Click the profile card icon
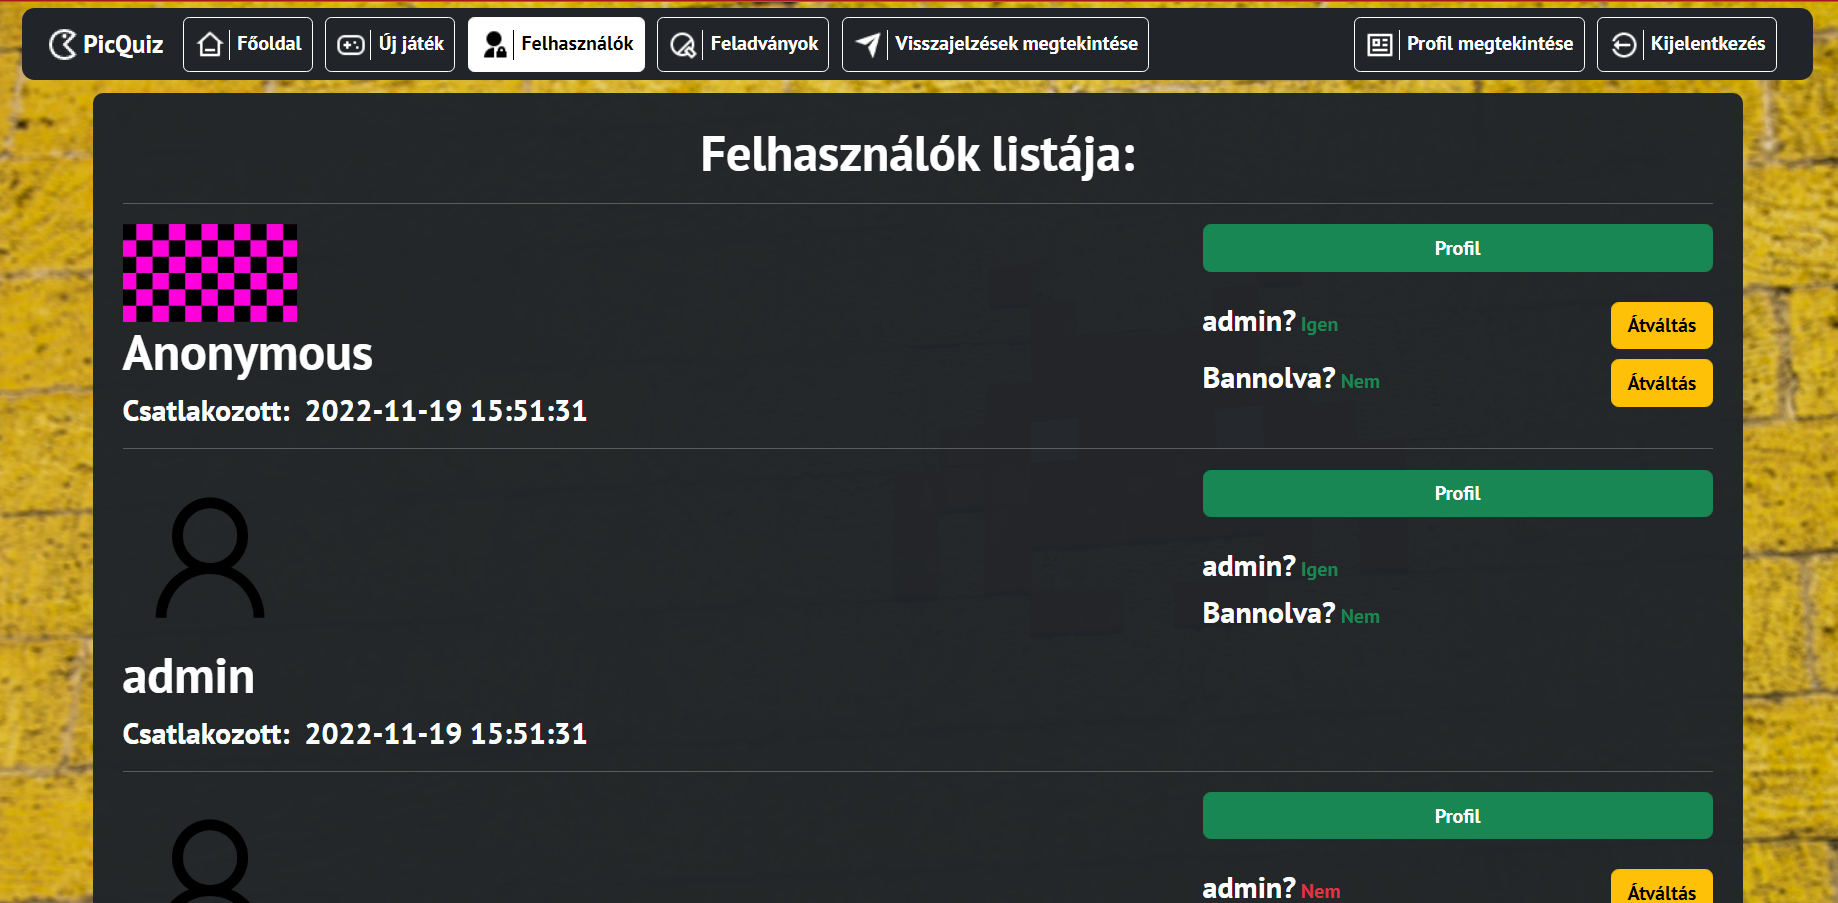 click(x=1380, y=45)
